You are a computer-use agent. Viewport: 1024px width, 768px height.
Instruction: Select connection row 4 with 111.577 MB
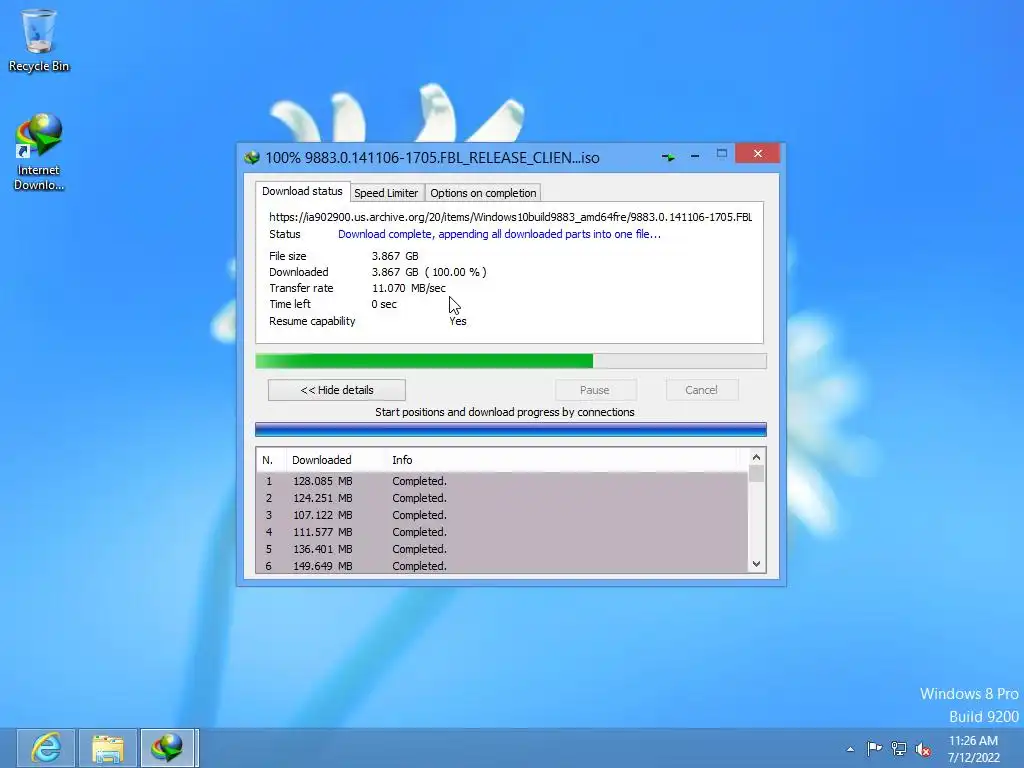click(502, 532)
